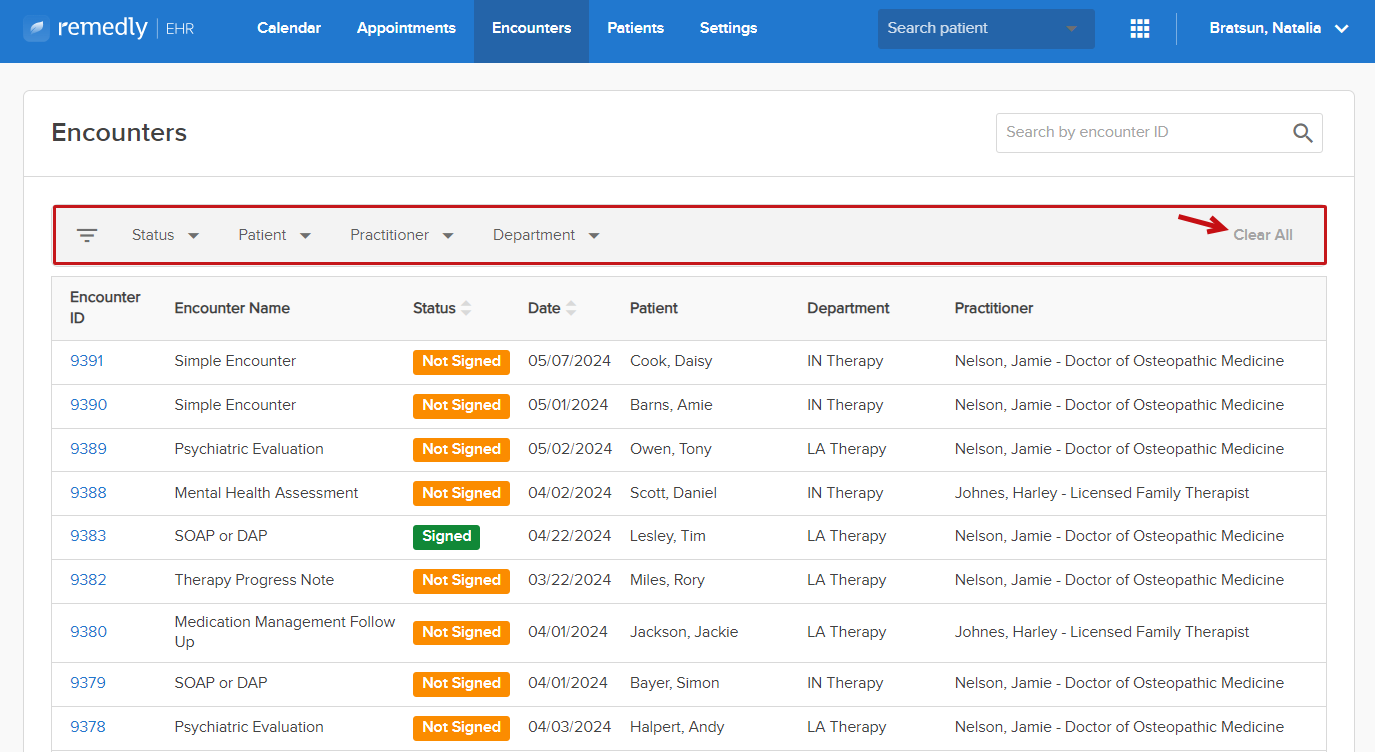Click patient name Bayer, Simon
The height and width of the screenshot is (752, 1375).
coord(675,683)
